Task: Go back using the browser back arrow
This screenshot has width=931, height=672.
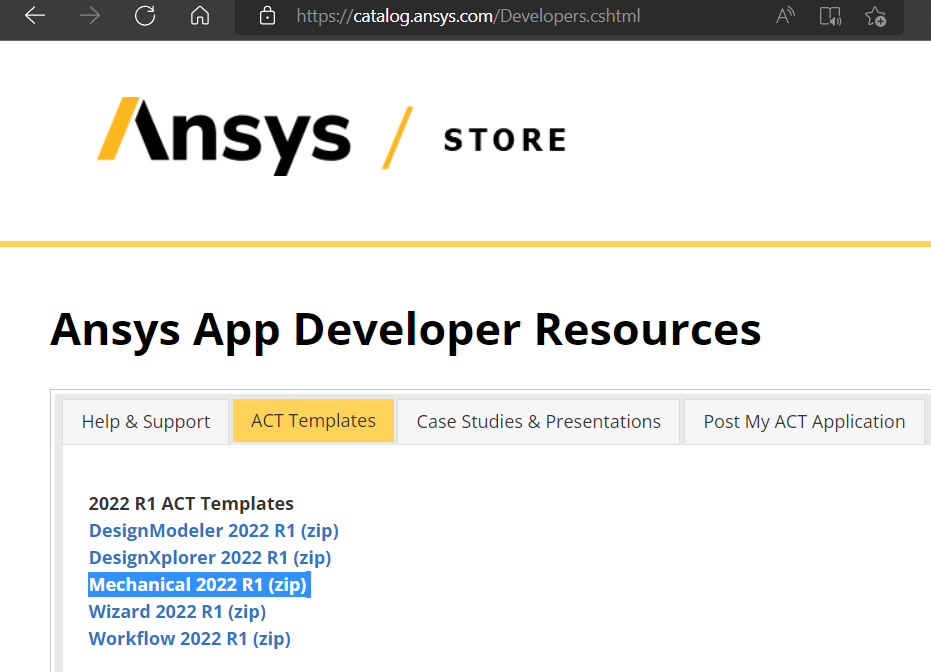Action: [35, 15]
